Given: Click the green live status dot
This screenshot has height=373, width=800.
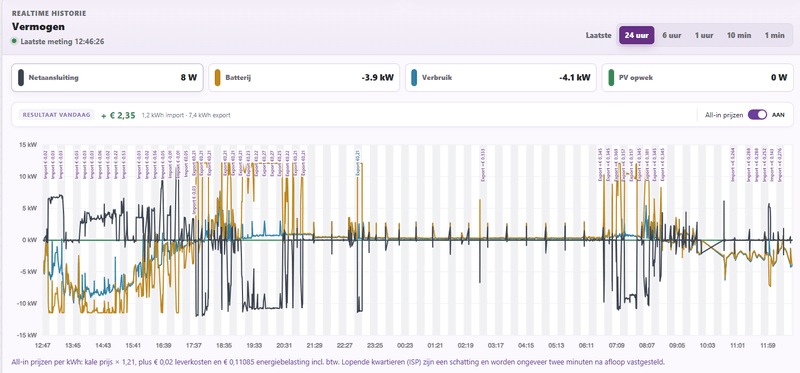Looking at the screenshot, I should 14,41.
